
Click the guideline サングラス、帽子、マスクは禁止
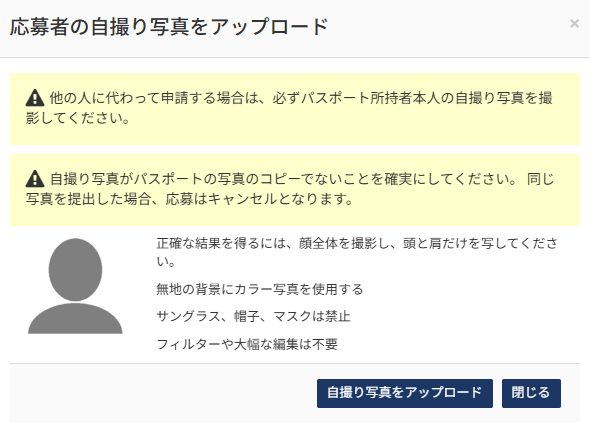tap(253, 316)
